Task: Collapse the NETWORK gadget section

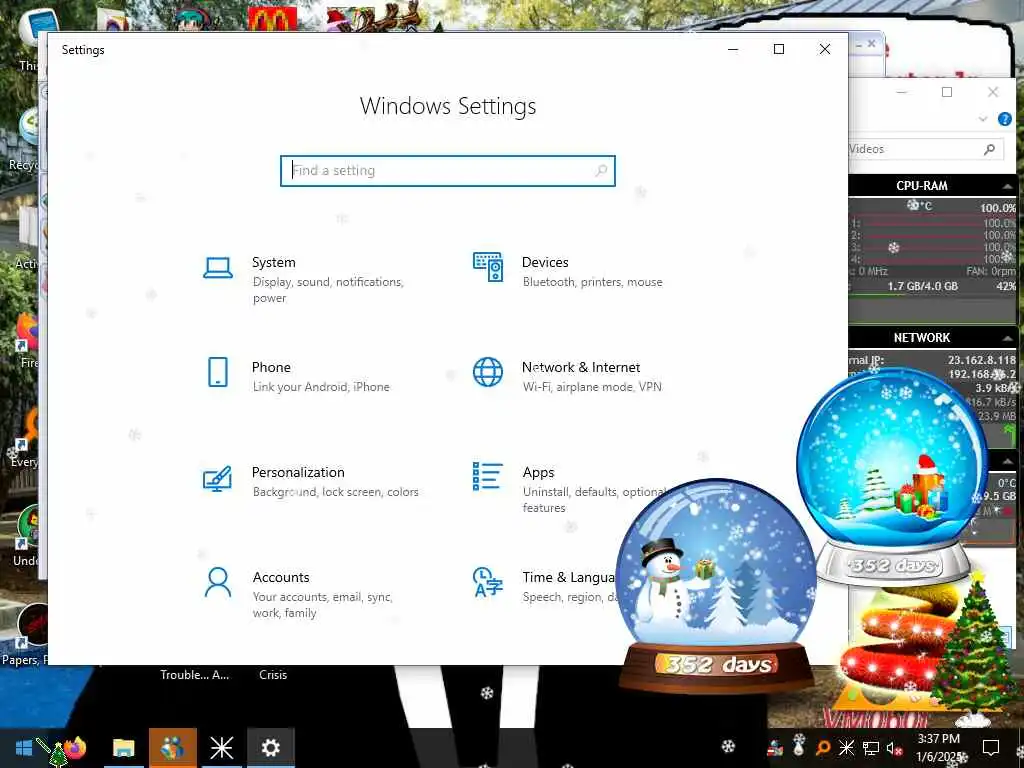Action: [x=1007, y=338]
